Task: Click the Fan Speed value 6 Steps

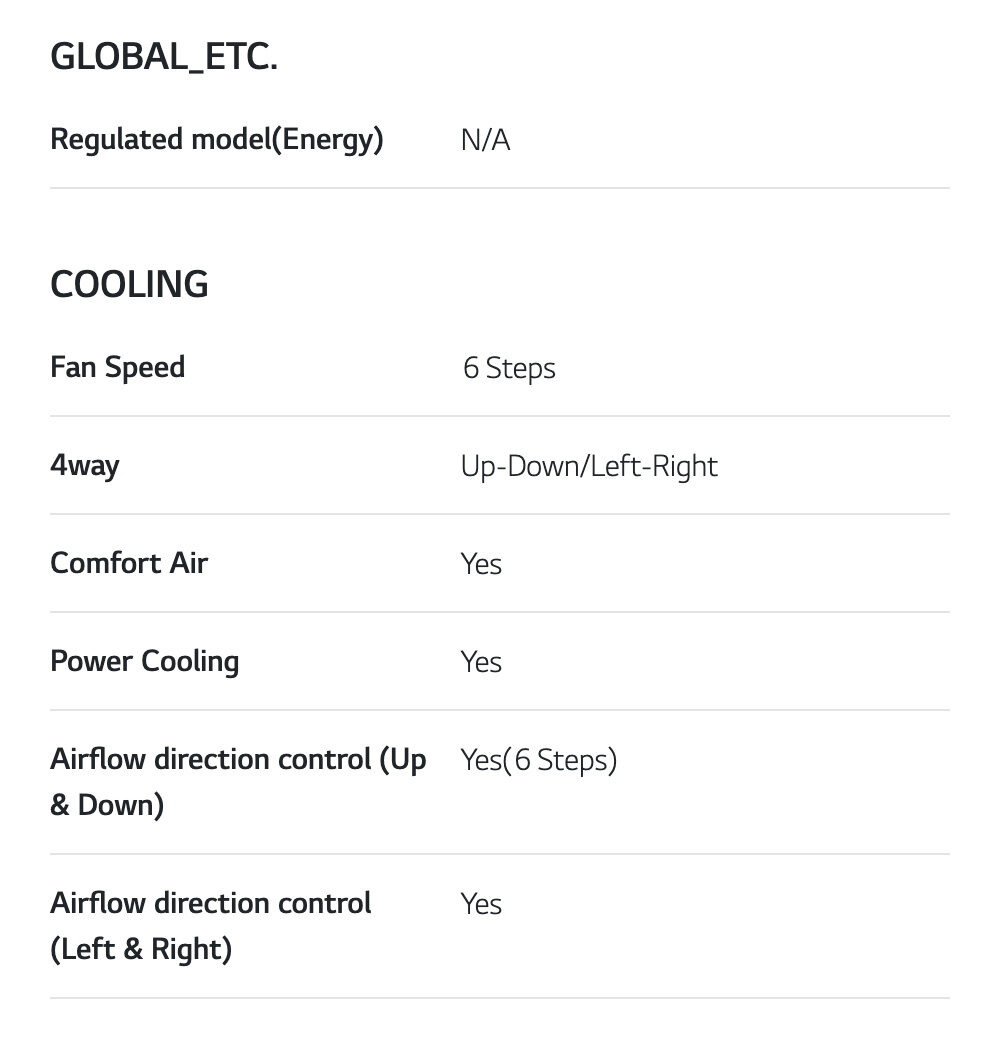Action: pyautogui.click(x=508, y=368)
